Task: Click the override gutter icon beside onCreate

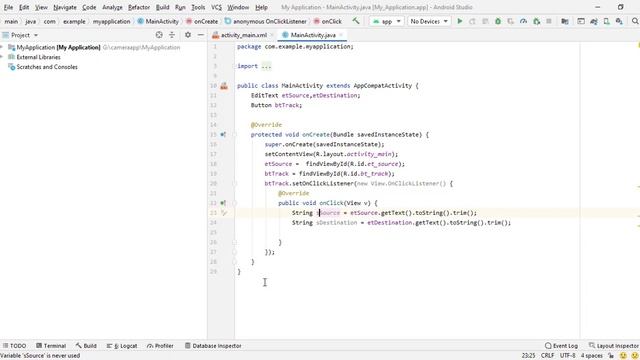Action: (x=223, y=134)
